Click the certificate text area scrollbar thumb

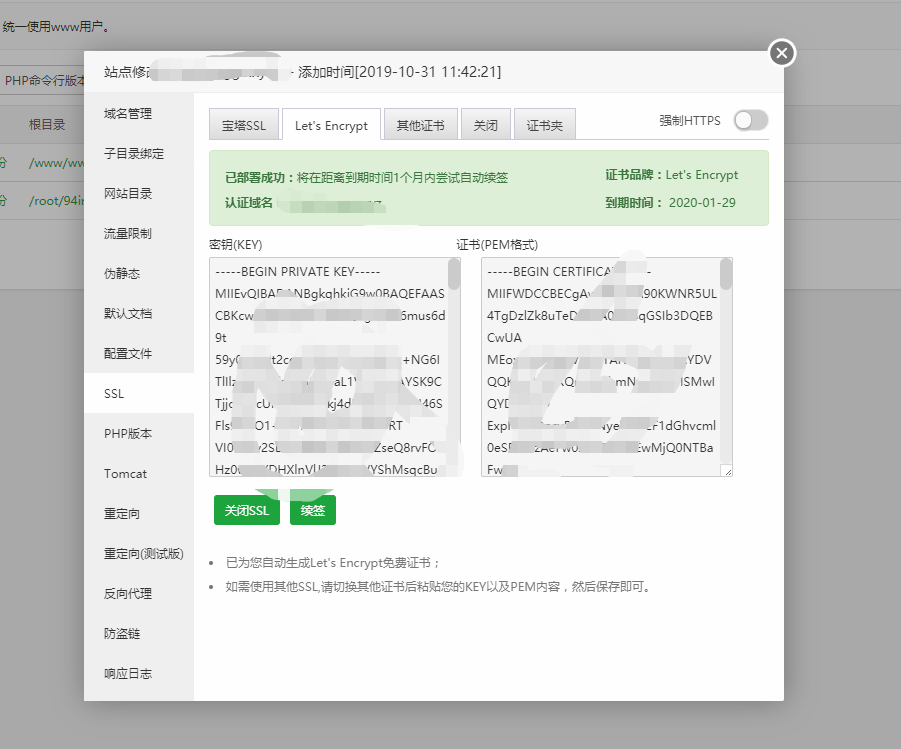(x=726, y=274)
